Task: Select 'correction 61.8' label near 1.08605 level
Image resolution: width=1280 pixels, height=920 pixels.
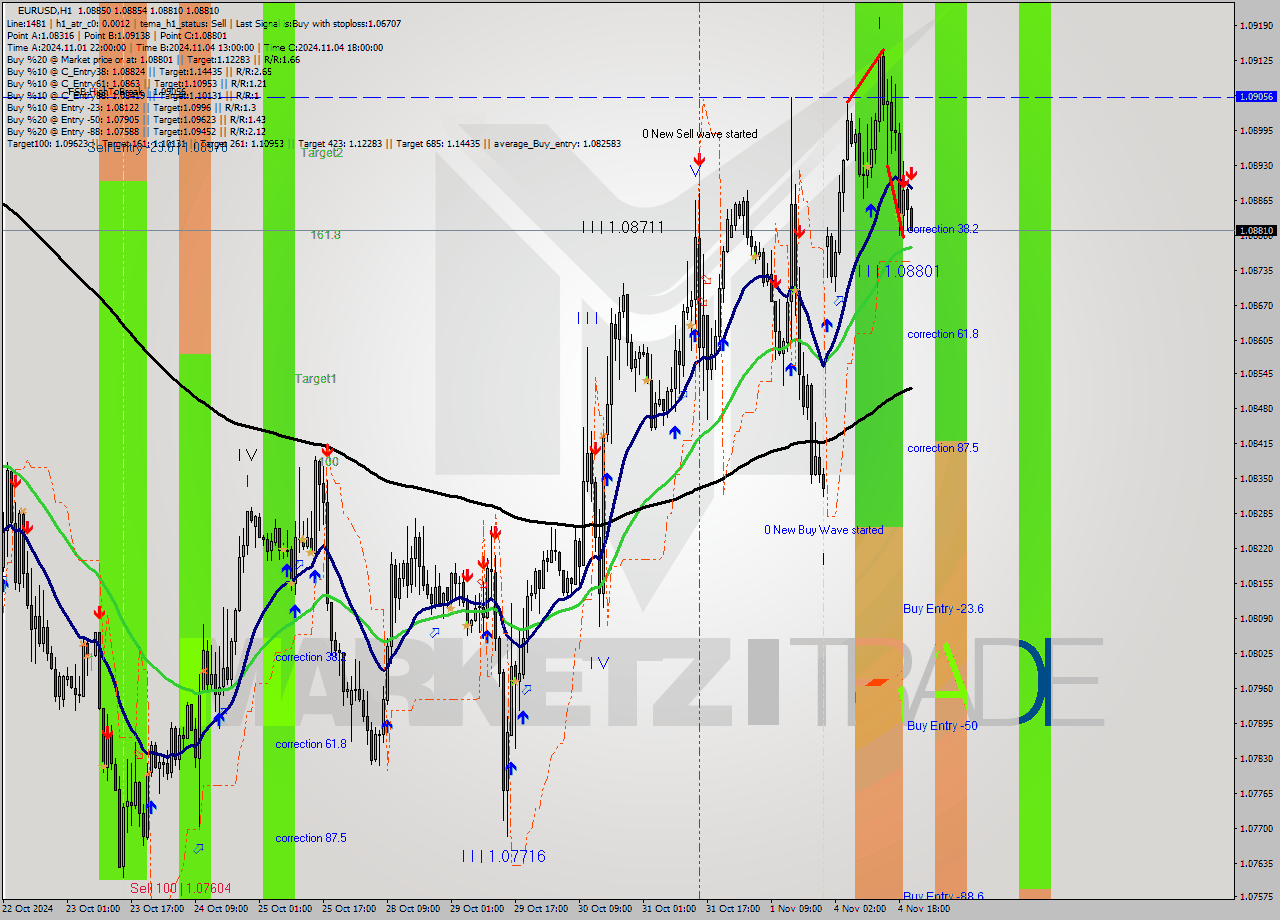Action: point(943,334)
